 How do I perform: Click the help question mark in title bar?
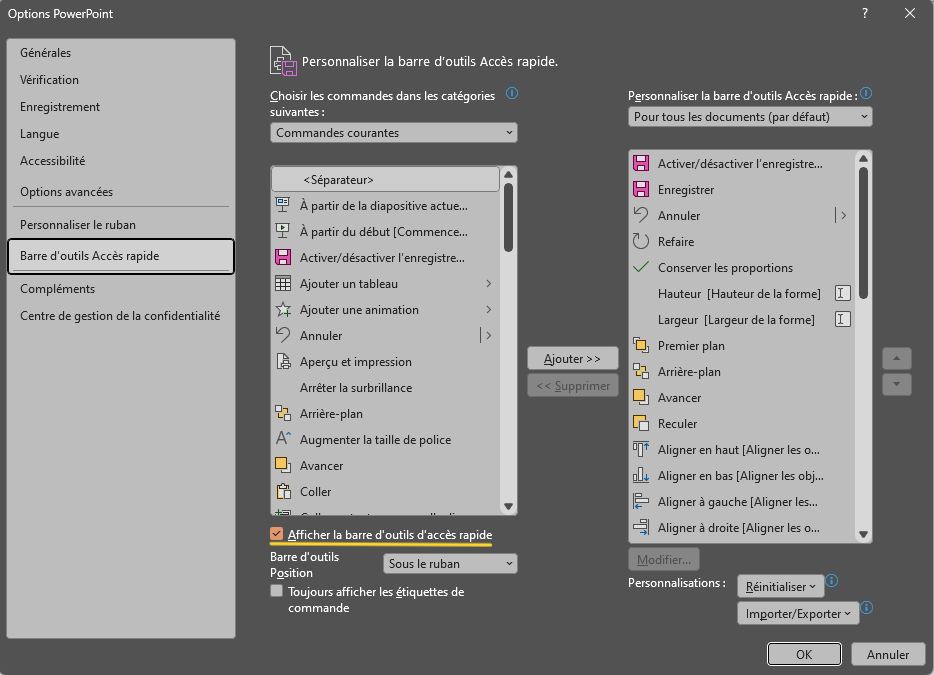864,13
